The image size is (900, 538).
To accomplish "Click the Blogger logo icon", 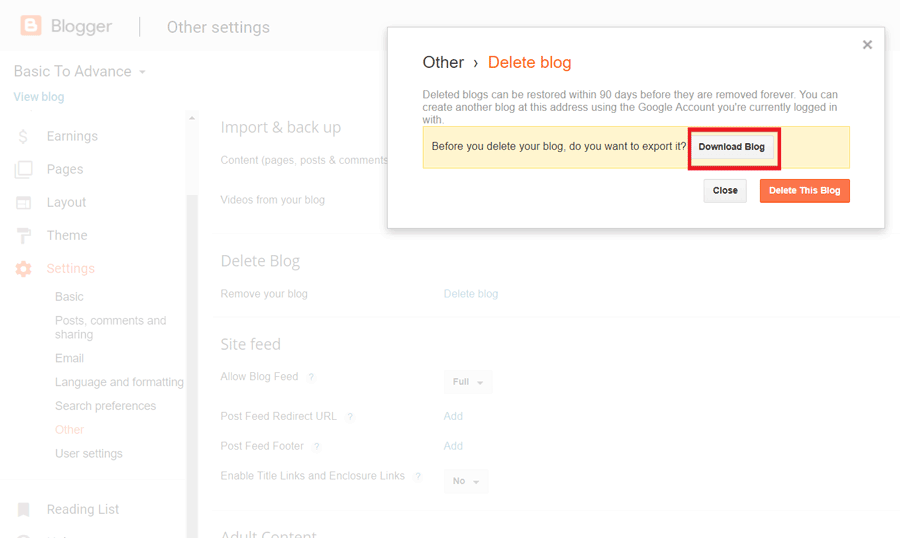I will pyautogui.click(x=31, y=26).
